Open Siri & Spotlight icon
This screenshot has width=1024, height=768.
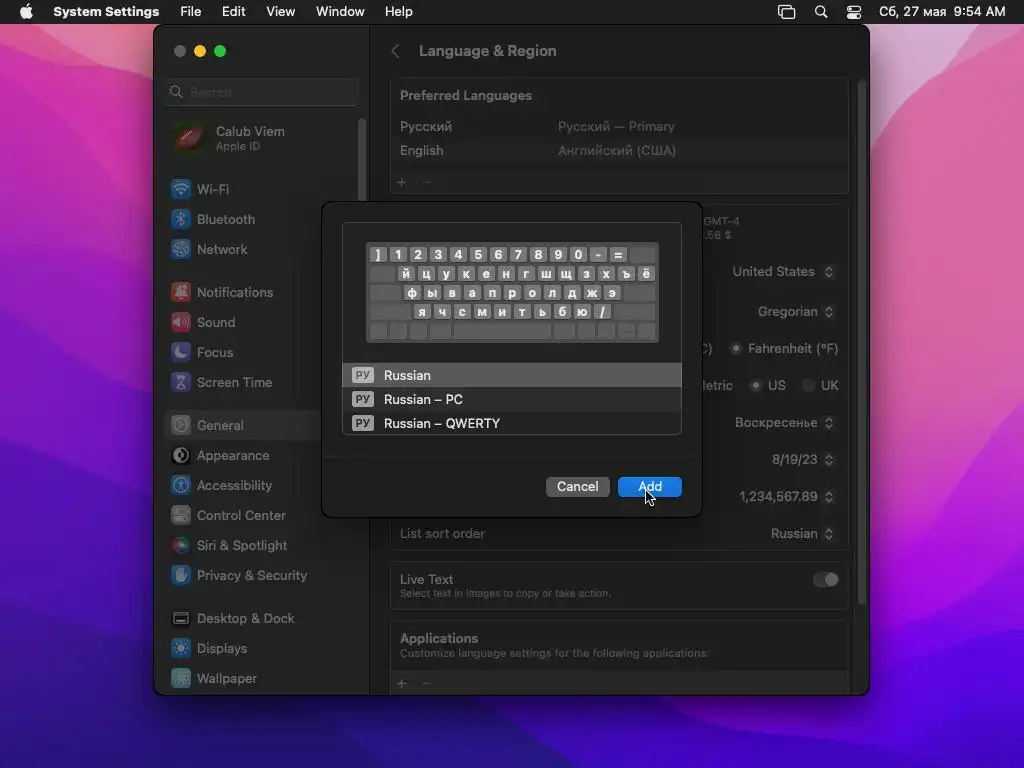[x=181, y=545]
